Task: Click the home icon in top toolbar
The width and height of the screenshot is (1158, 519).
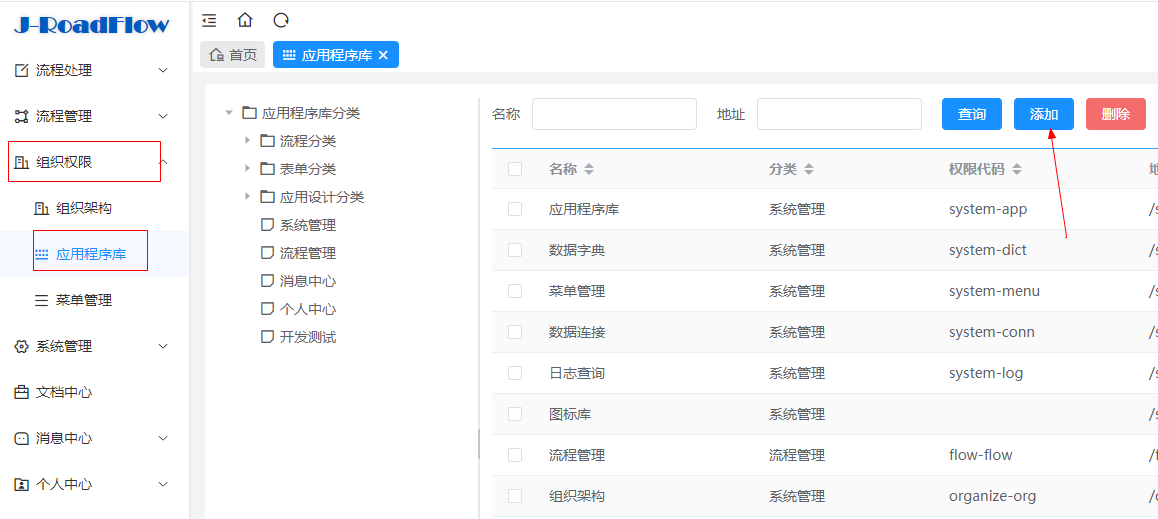Action: click(245, 20)
